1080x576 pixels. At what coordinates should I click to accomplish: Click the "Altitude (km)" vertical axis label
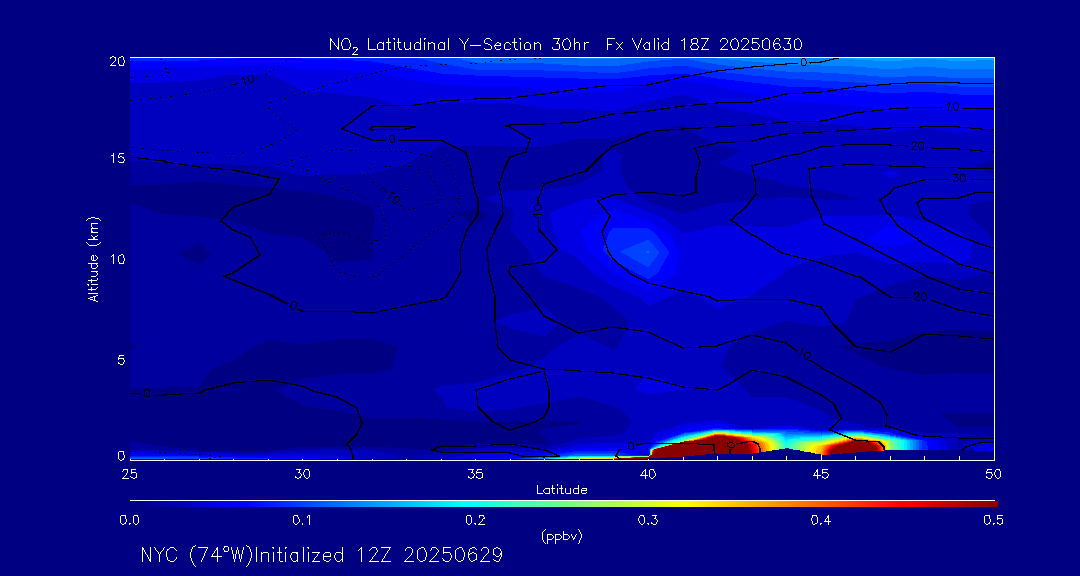click(94, 258)
